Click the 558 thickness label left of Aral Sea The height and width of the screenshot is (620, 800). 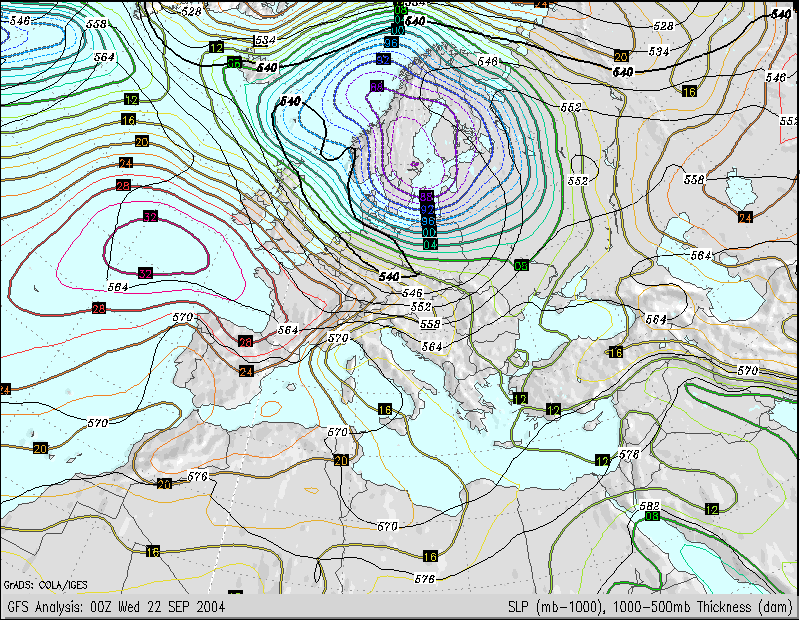696,179
